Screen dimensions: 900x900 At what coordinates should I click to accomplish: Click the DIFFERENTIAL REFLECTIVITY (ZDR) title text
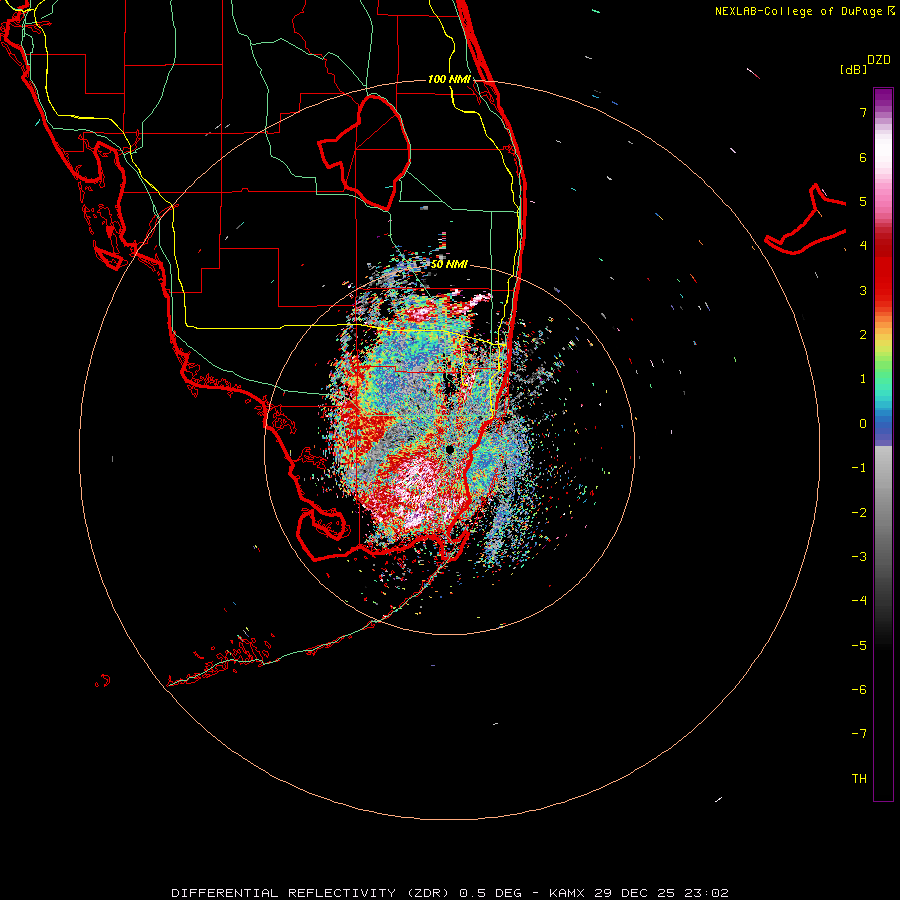311,893
